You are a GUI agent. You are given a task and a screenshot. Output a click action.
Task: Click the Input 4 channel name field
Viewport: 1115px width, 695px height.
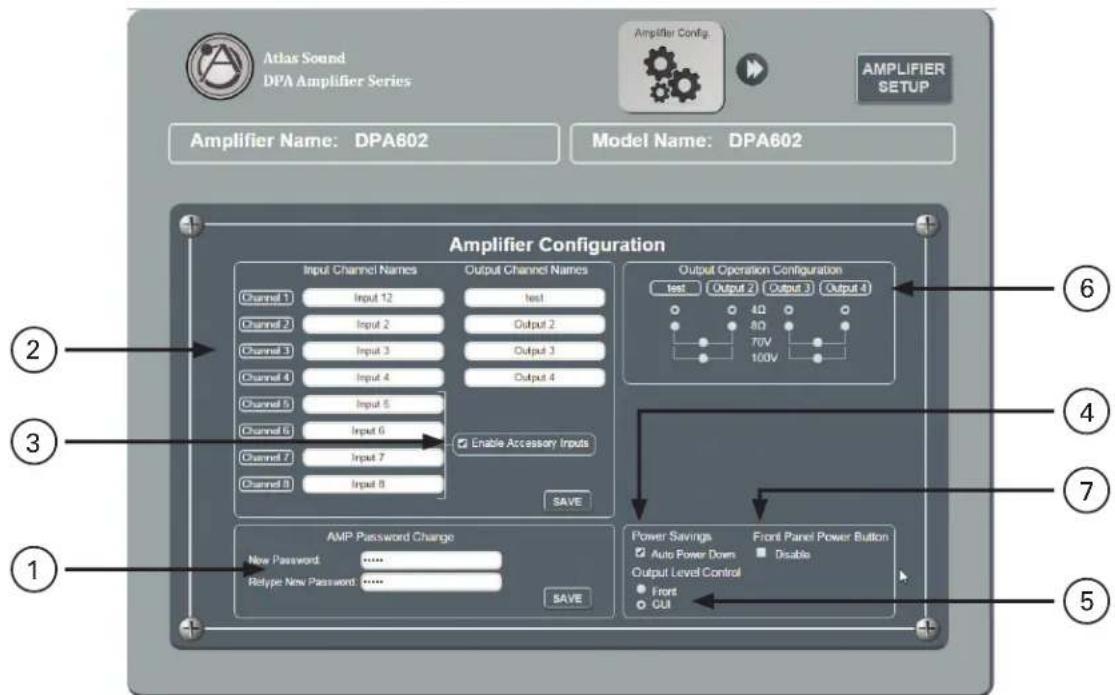373,378
